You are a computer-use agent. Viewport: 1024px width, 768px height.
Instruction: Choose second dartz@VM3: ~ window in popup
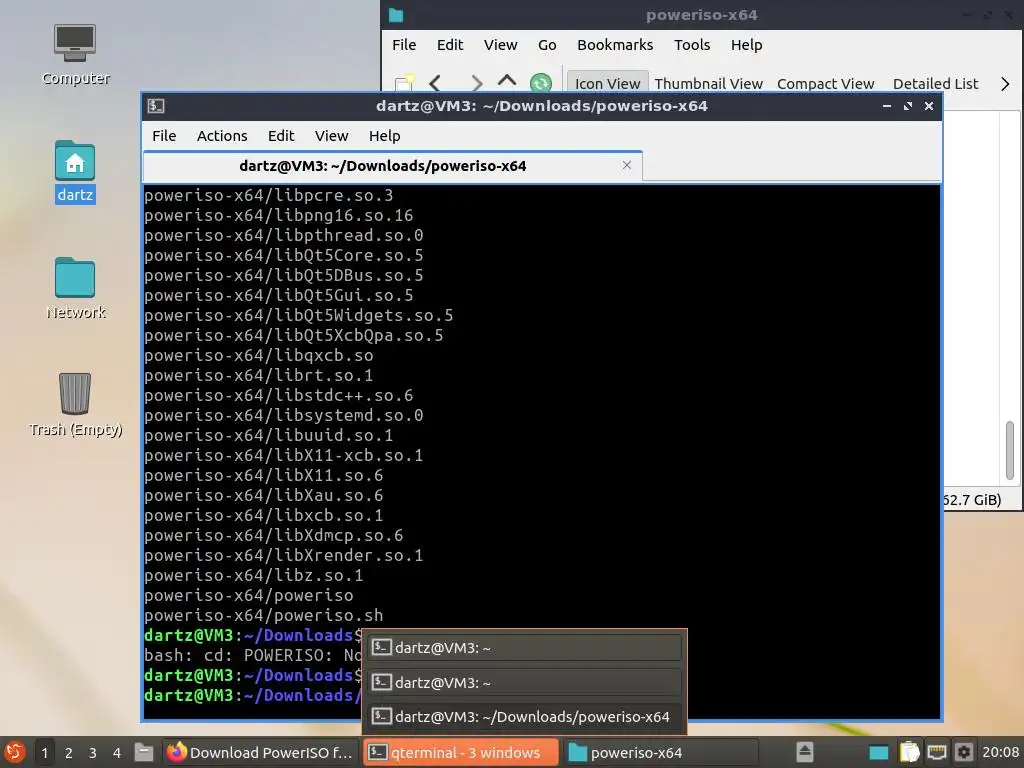tap(525, 682)
